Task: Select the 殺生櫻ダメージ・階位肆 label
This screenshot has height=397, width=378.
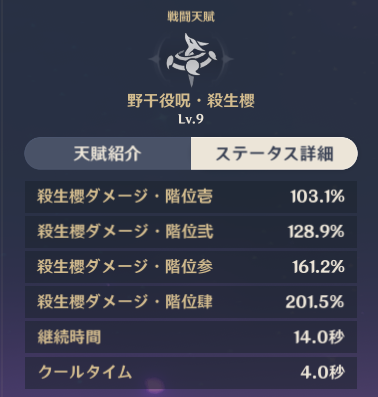Action: 125,302
